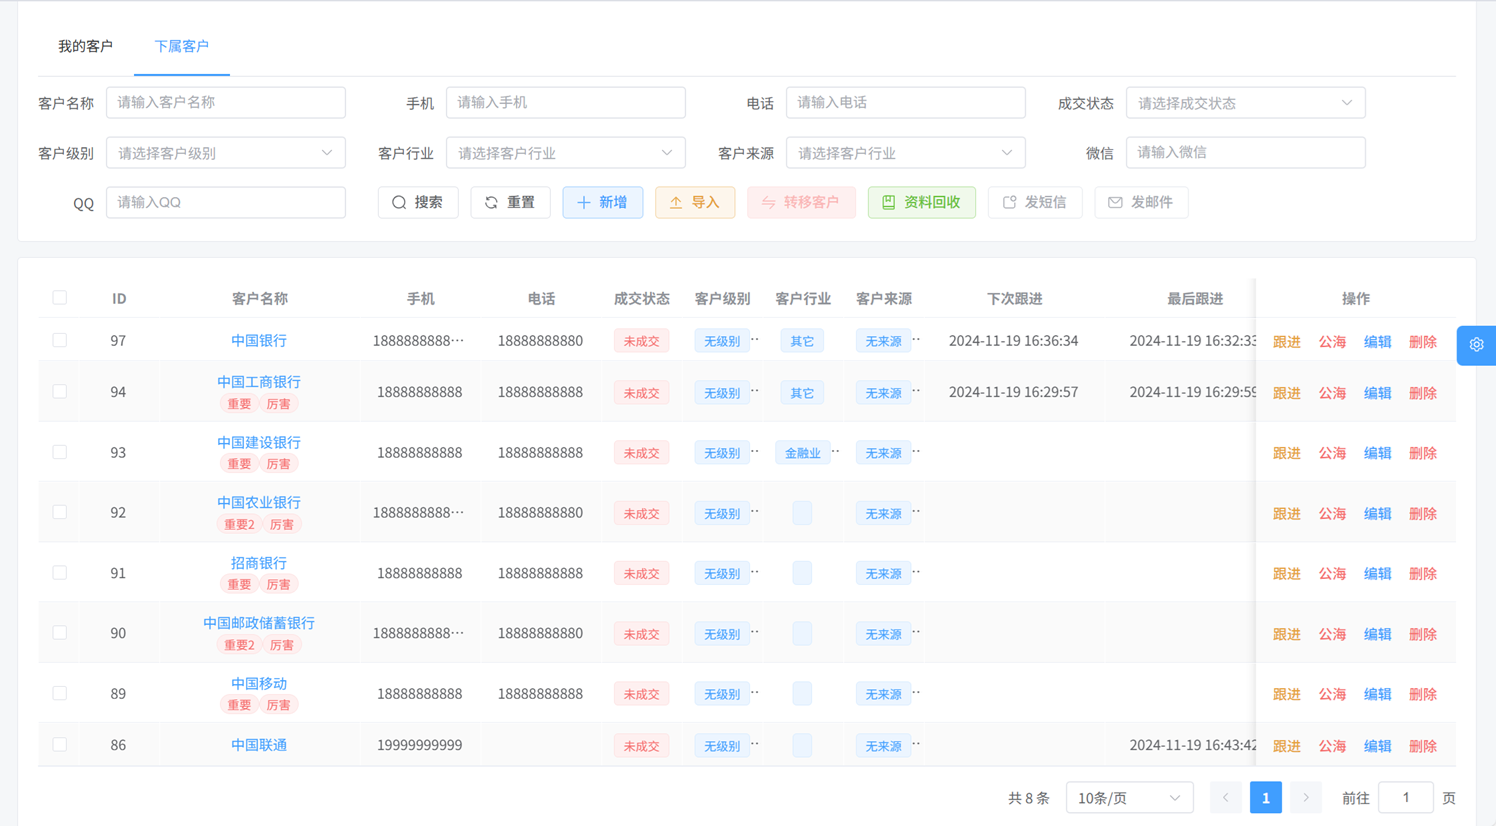This screenshot has height=826, width=1496.
Task: Open the 客户来源 dropdown
Action: click(905, 153)
